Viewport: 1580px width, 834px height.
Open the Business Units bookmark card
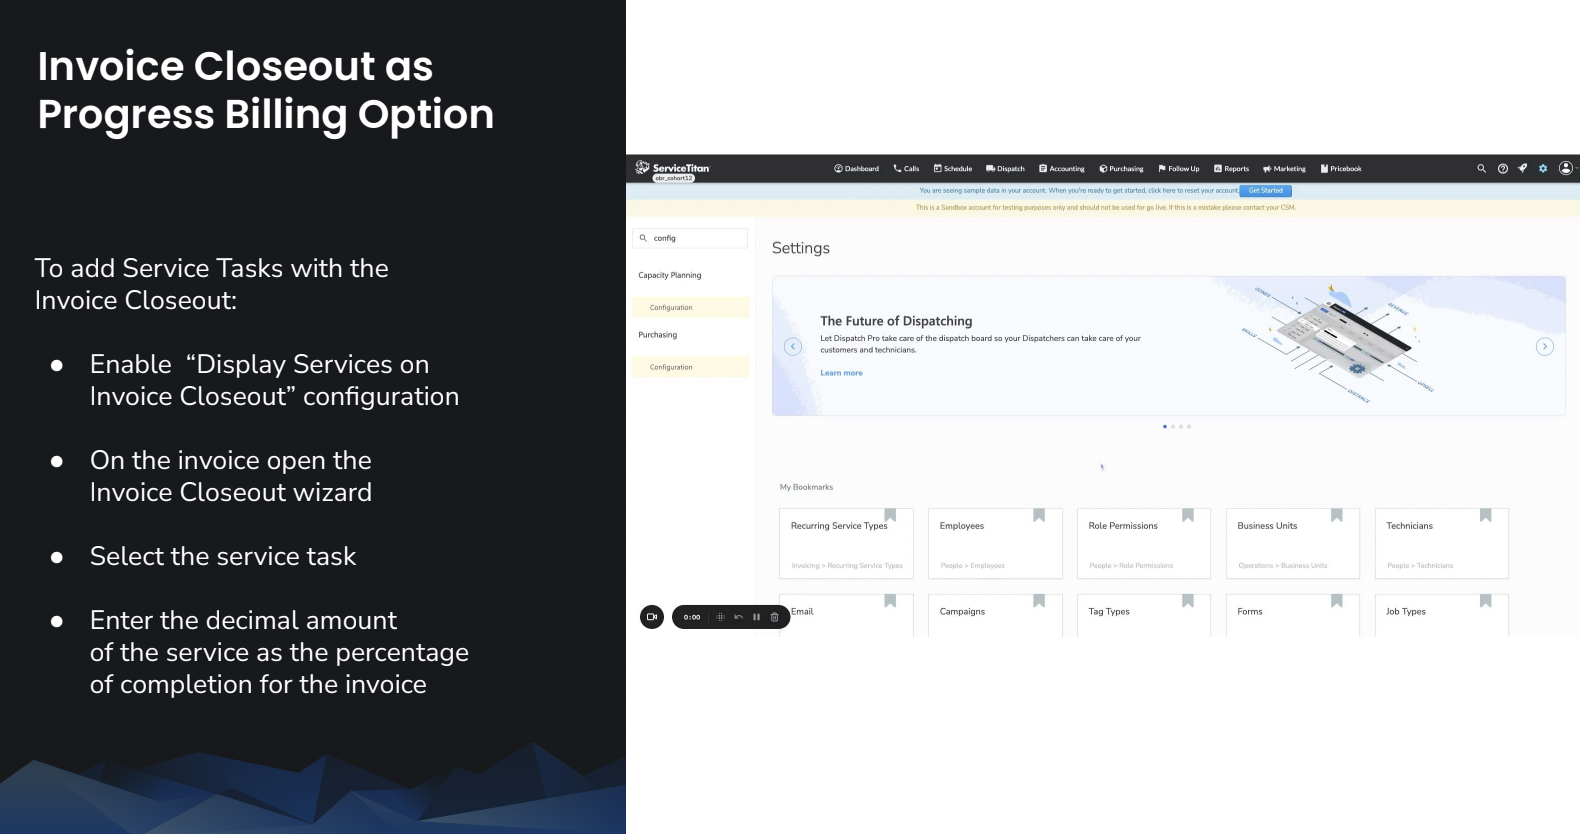(x=1293, y=543)
